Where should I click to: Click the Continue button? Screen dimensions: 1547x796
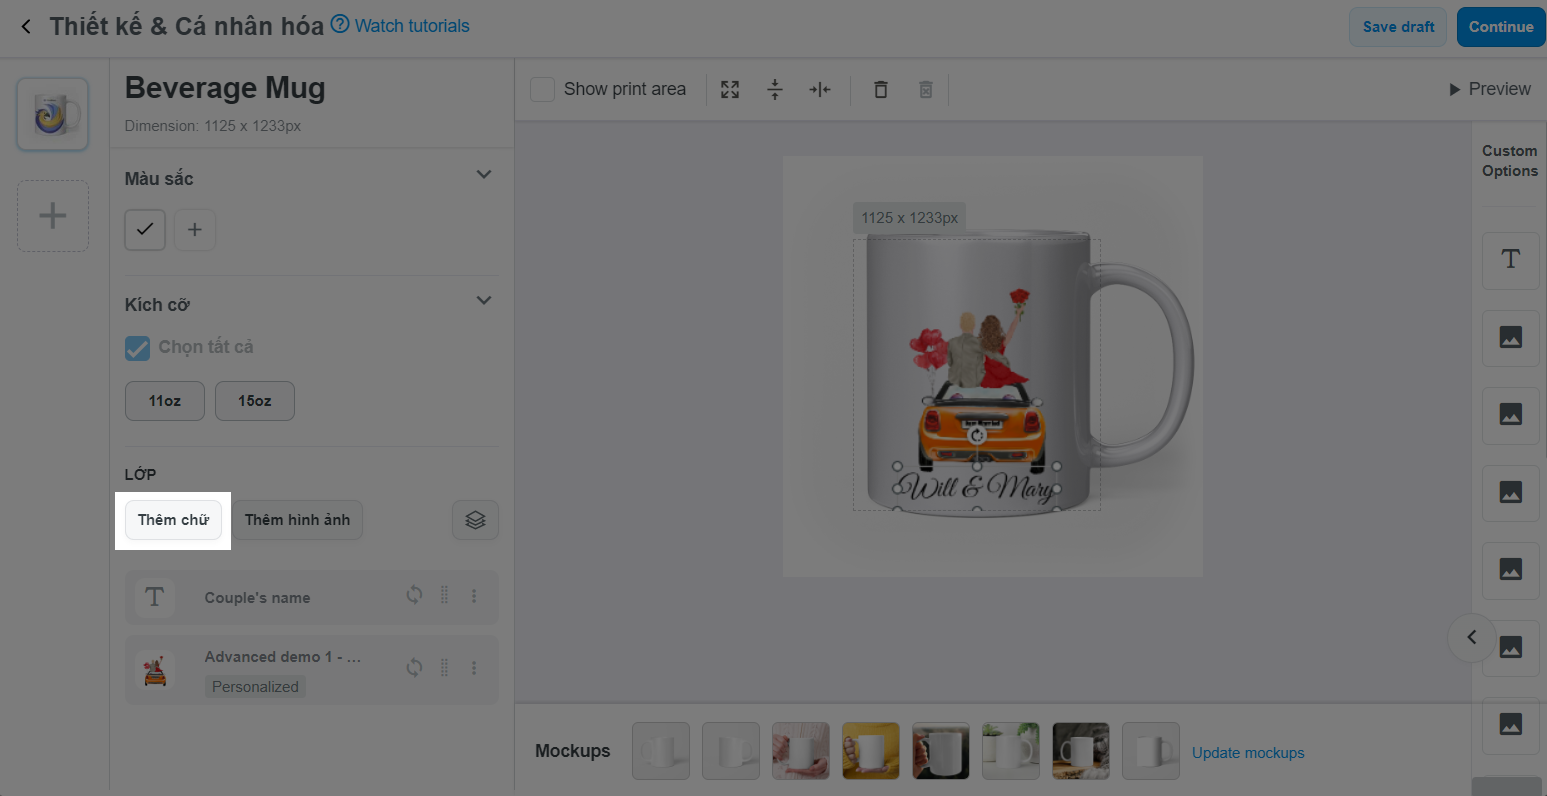tap(1501, 27)
